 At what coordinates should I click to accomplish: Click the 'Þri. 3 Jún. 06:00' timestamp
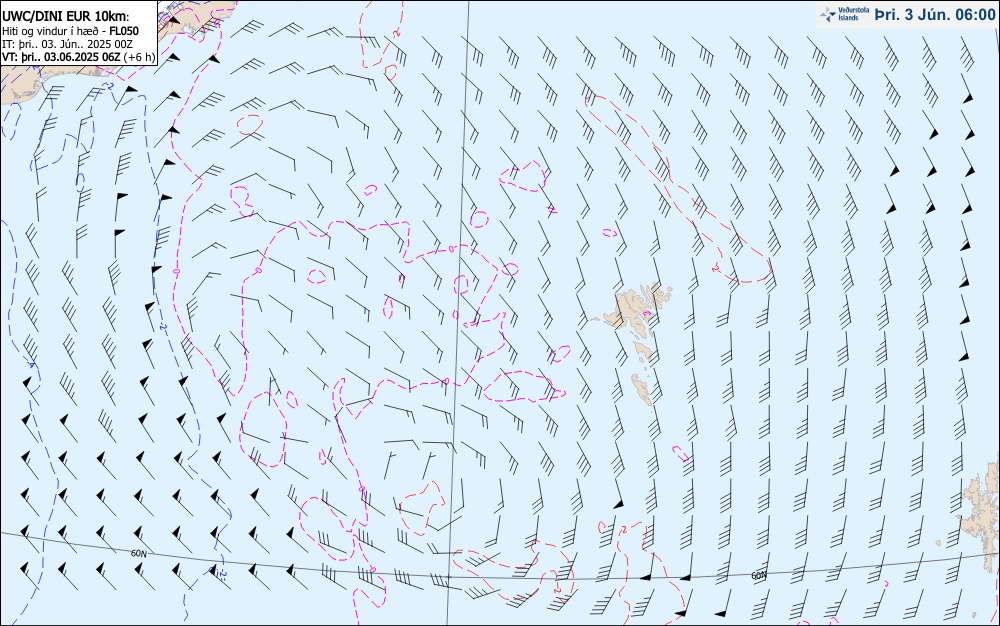[934, 15]
